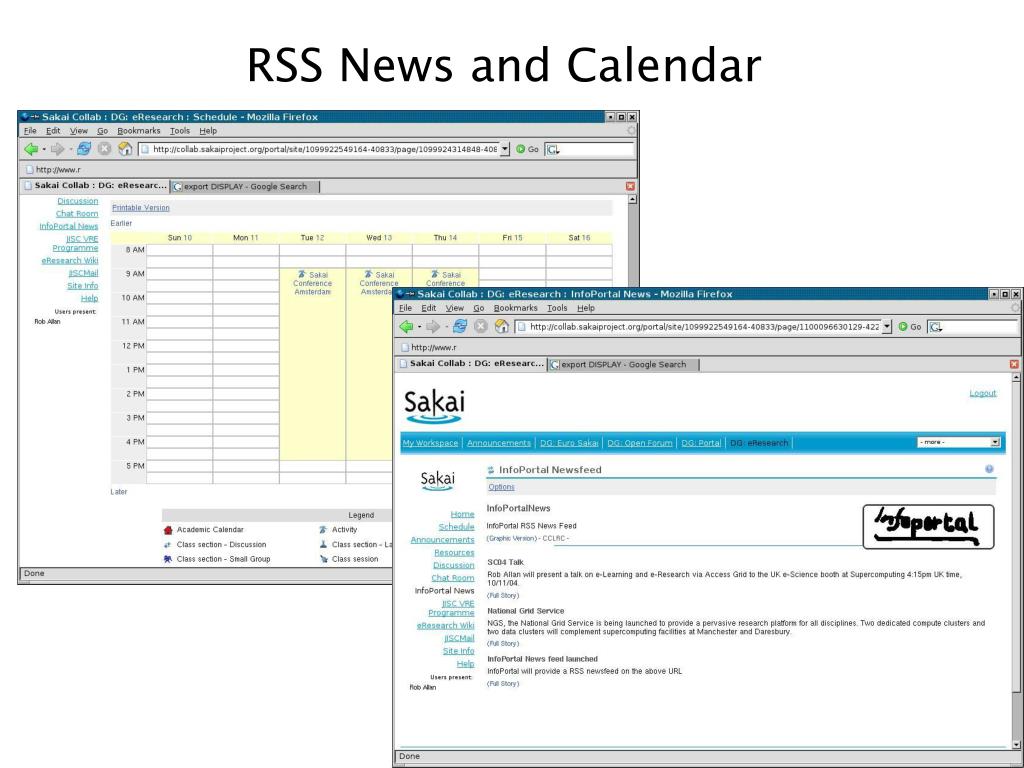Open My Workspace site tab

430,443
